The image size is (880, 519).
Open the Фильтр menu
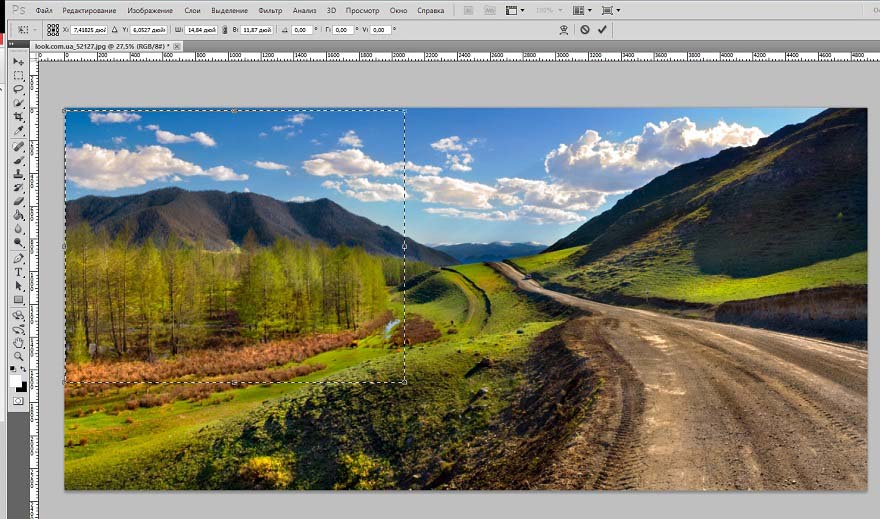(271, 11)
